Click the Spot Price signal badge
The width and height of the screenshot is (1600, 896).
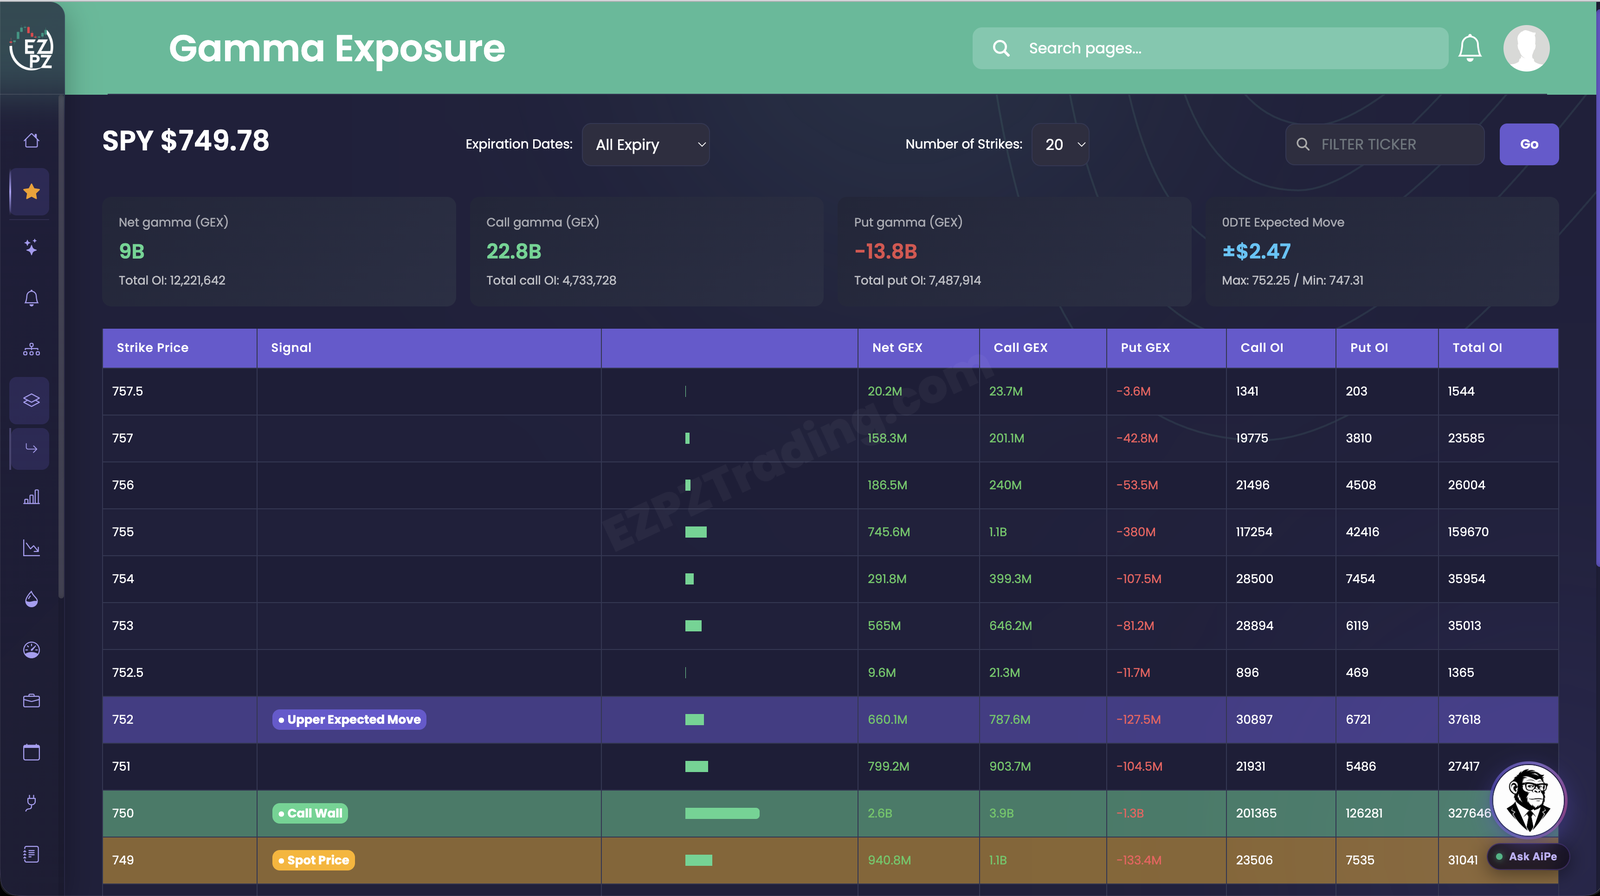click(x=313, y=860)
